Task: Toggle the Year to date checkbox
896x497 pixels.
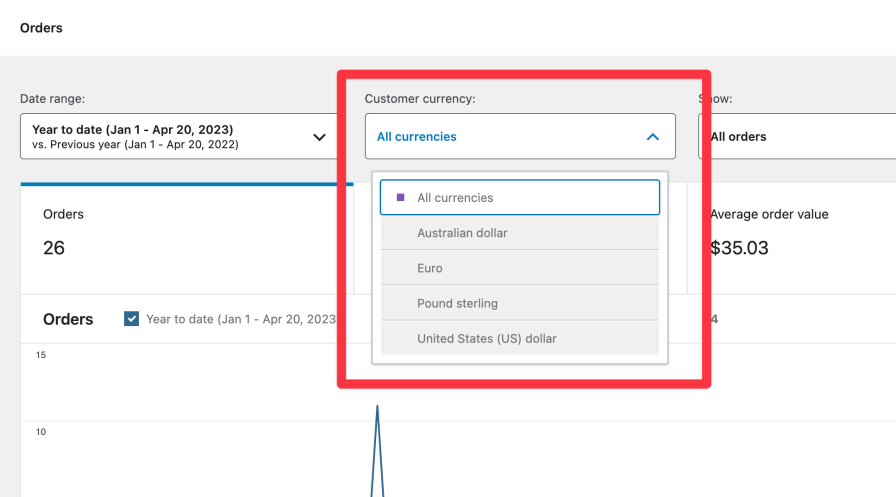Action: [x=131, y=319]
